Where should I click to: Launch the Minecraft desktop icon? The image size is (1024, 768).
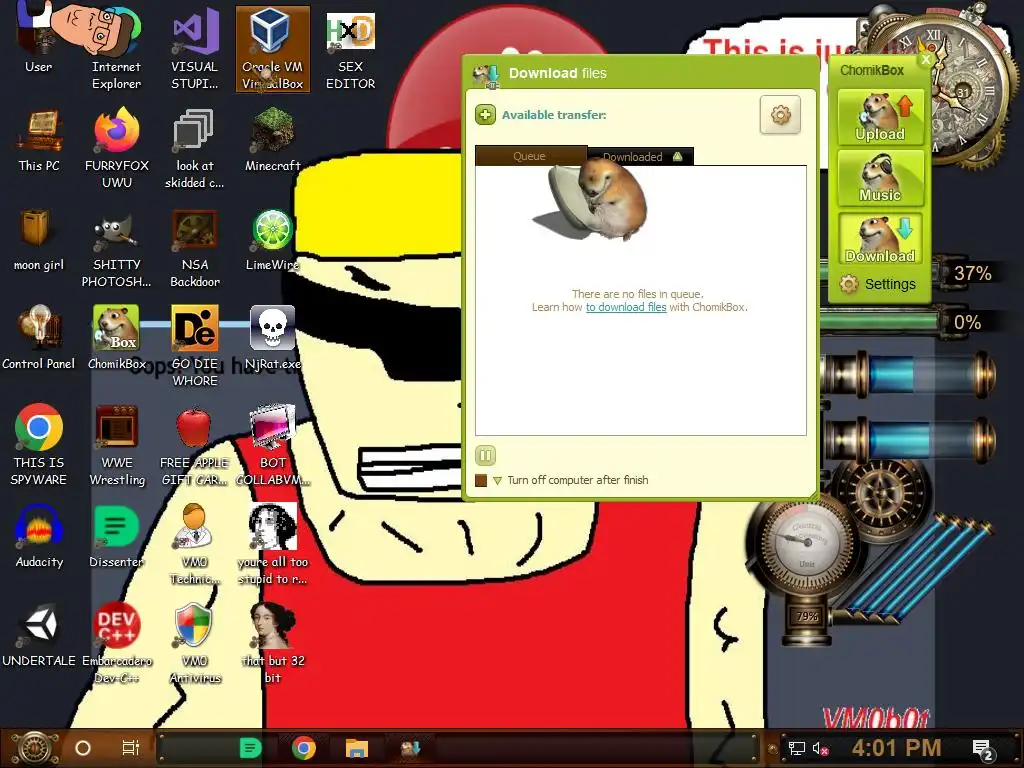272,140
